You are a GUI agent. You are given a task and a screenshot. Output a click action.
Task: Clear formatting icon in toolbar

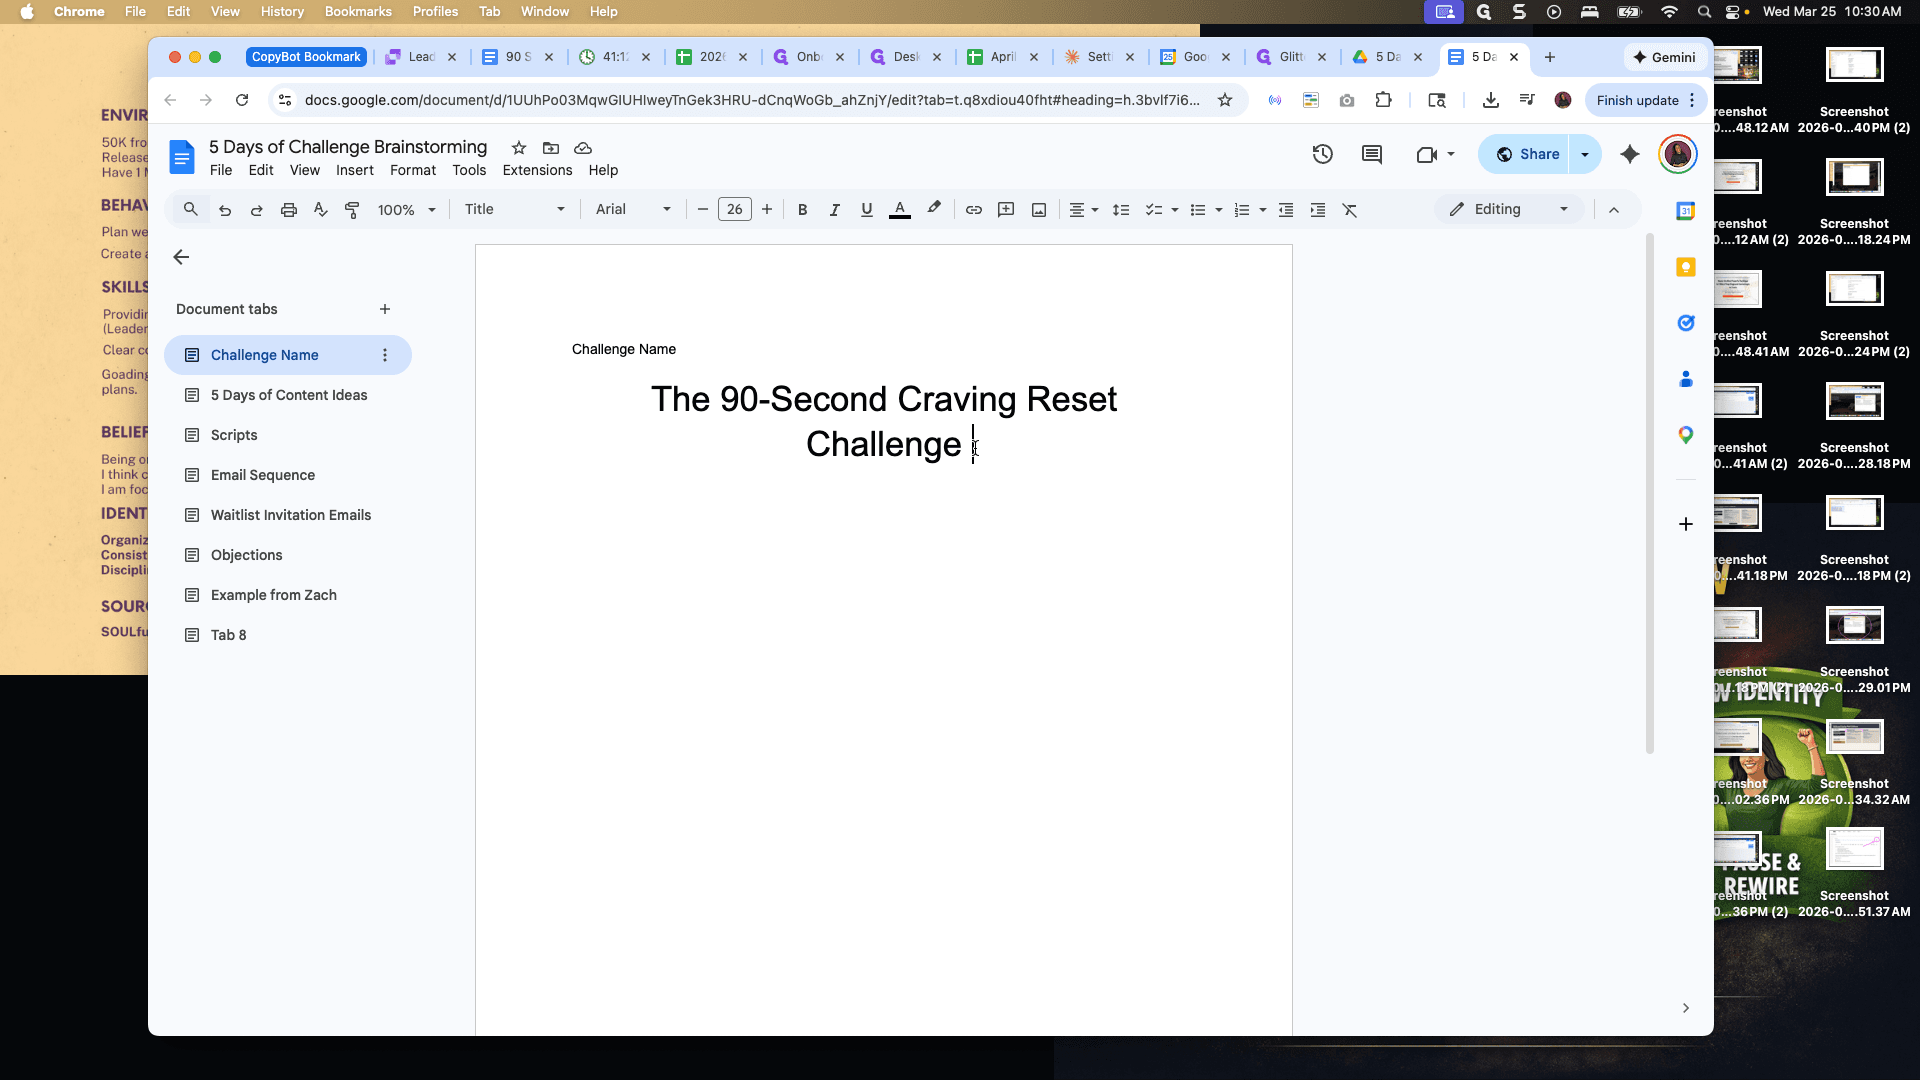[1350, 210]
